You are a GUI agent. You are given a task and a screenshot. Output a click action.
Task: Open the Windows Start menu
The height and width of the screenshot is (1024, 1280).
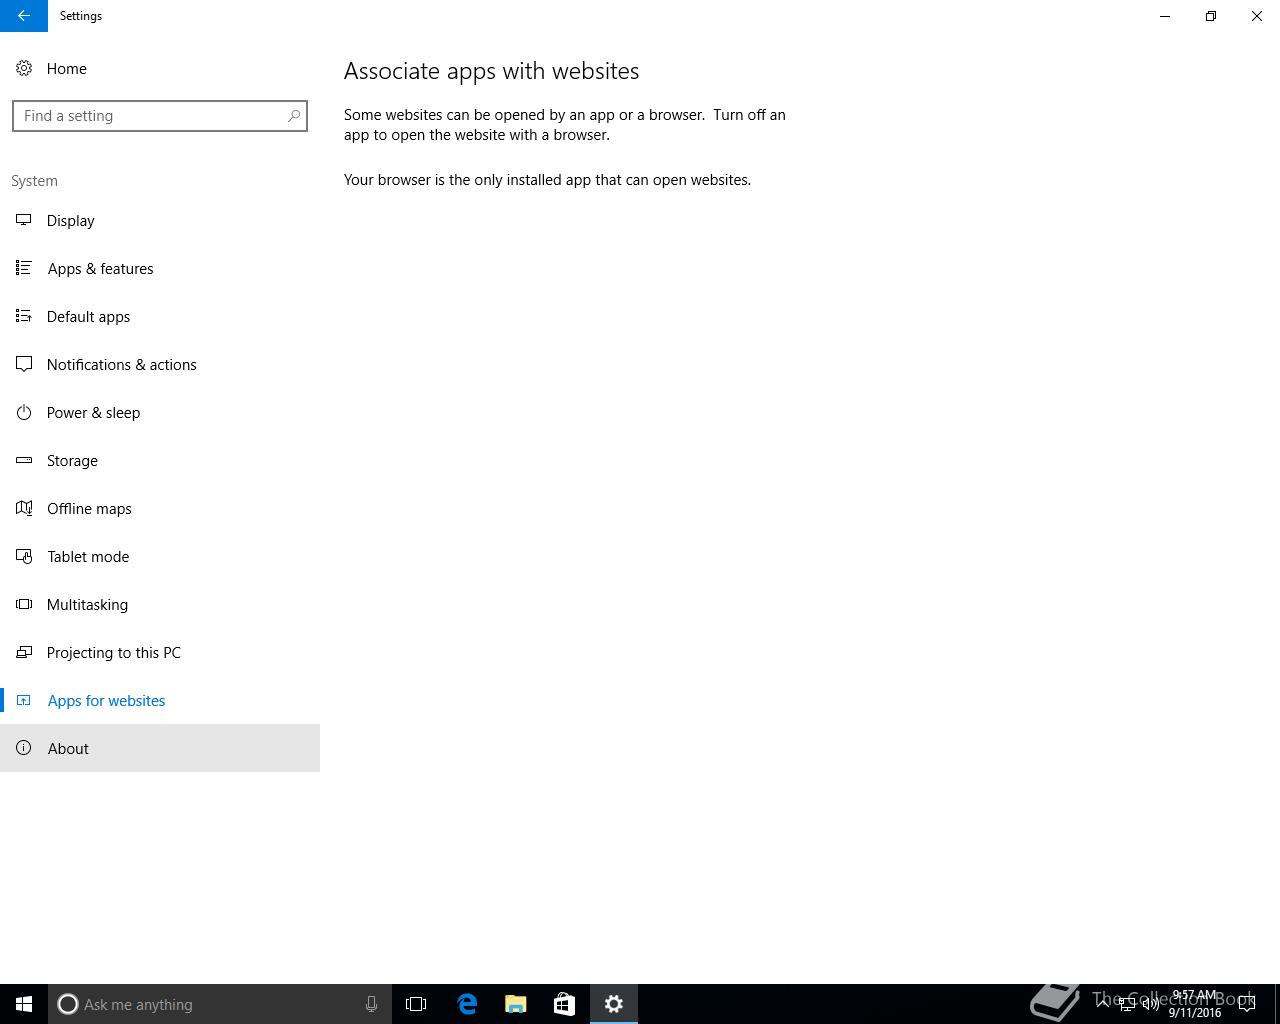(x=24, y=1004)
